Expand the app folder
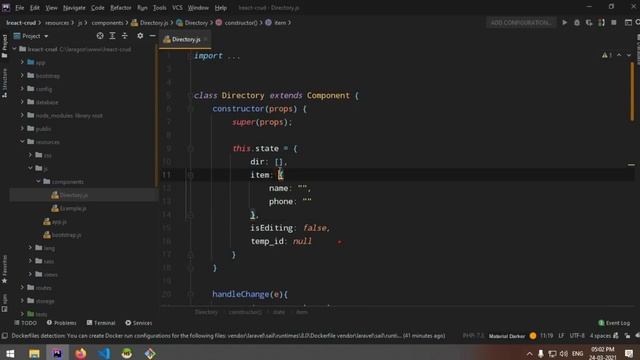Image resolution: width=640 pixels, height=360 pixels. click(22, 62)
